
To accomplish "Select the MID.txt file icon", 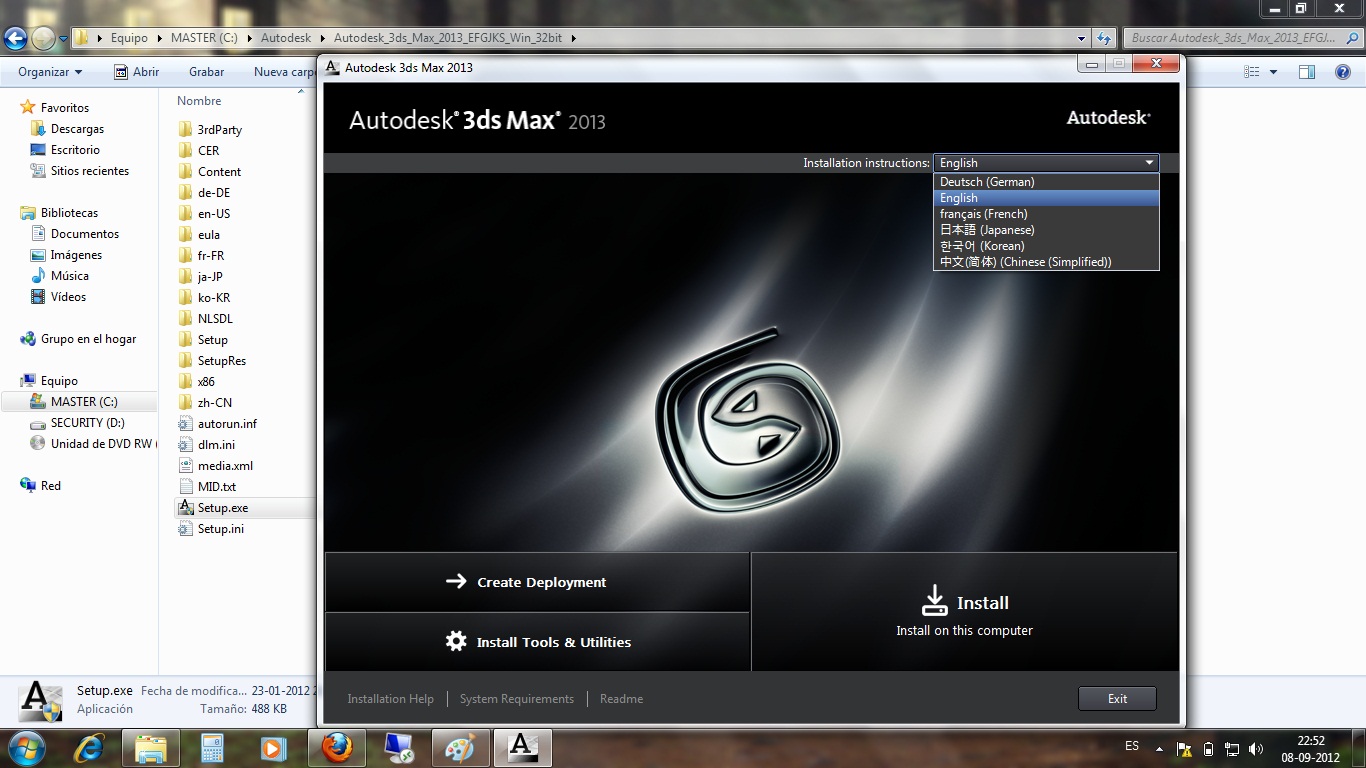I will tap(185, 486).
